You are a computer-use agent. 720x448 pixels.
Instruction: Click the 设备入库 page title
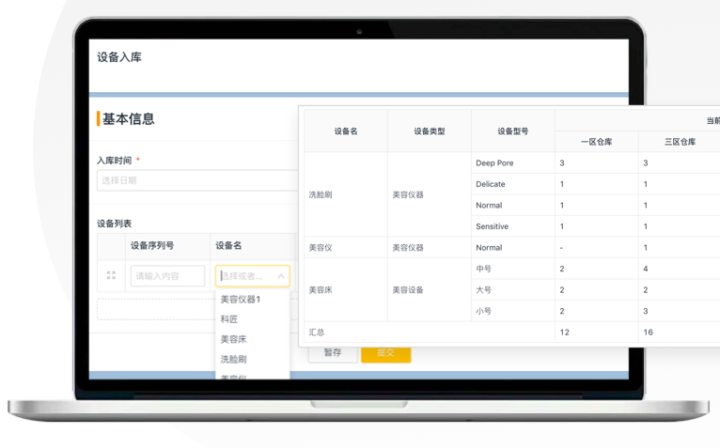coord(119,57)
